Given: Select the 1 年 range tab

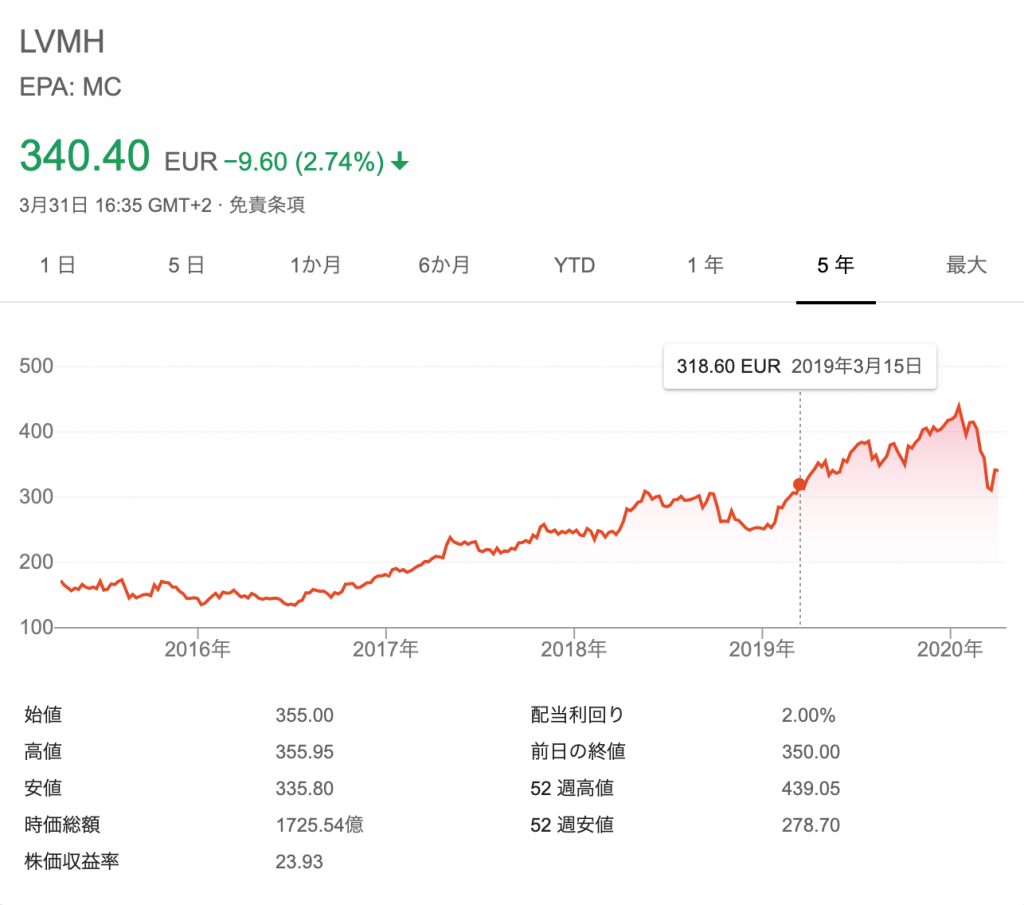Looking at the screenshot, I should click(x=705, y=265).
